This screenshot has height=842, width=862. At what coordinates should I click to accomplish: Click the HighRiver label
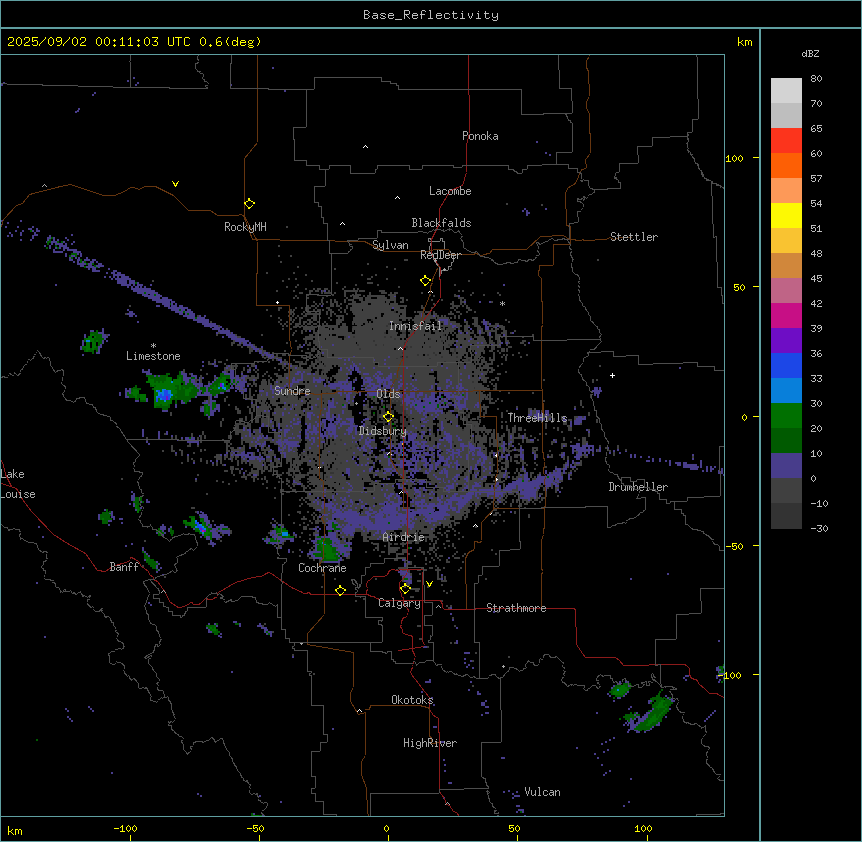430,743
